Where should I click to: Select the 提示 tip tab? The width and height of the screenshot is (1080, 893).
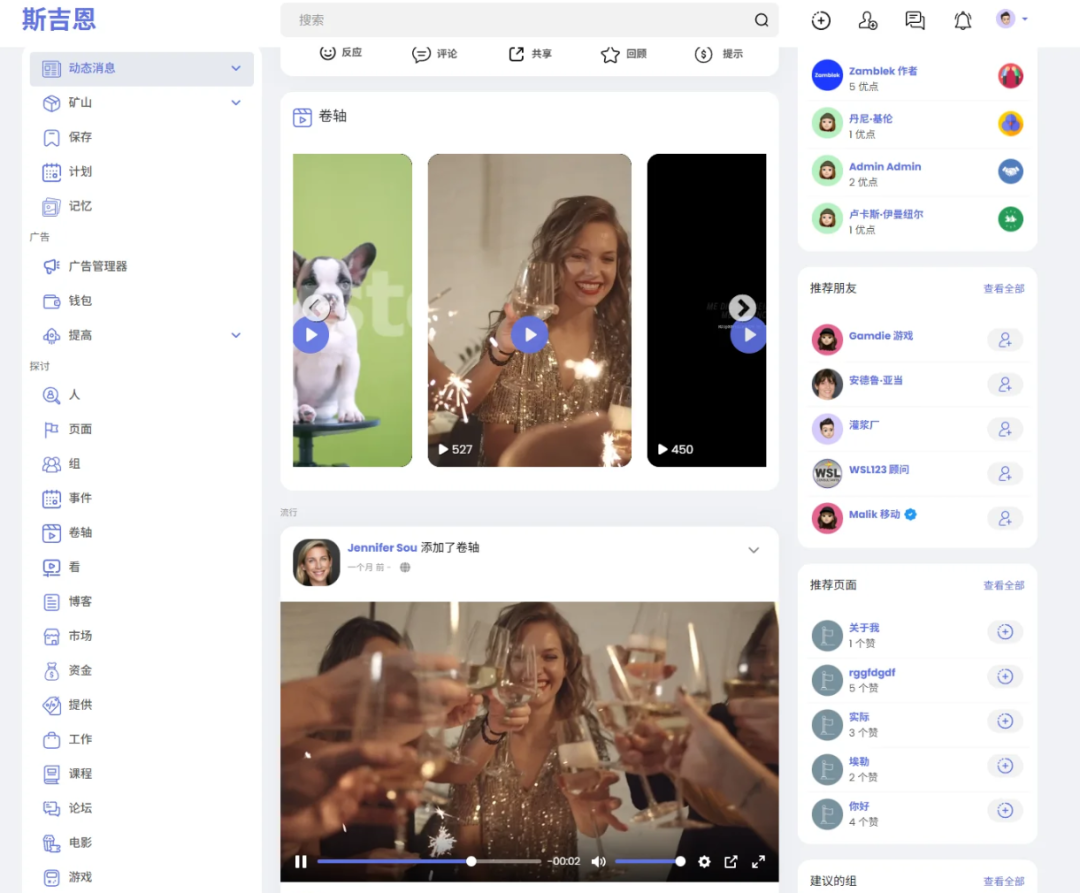(718, 54)
